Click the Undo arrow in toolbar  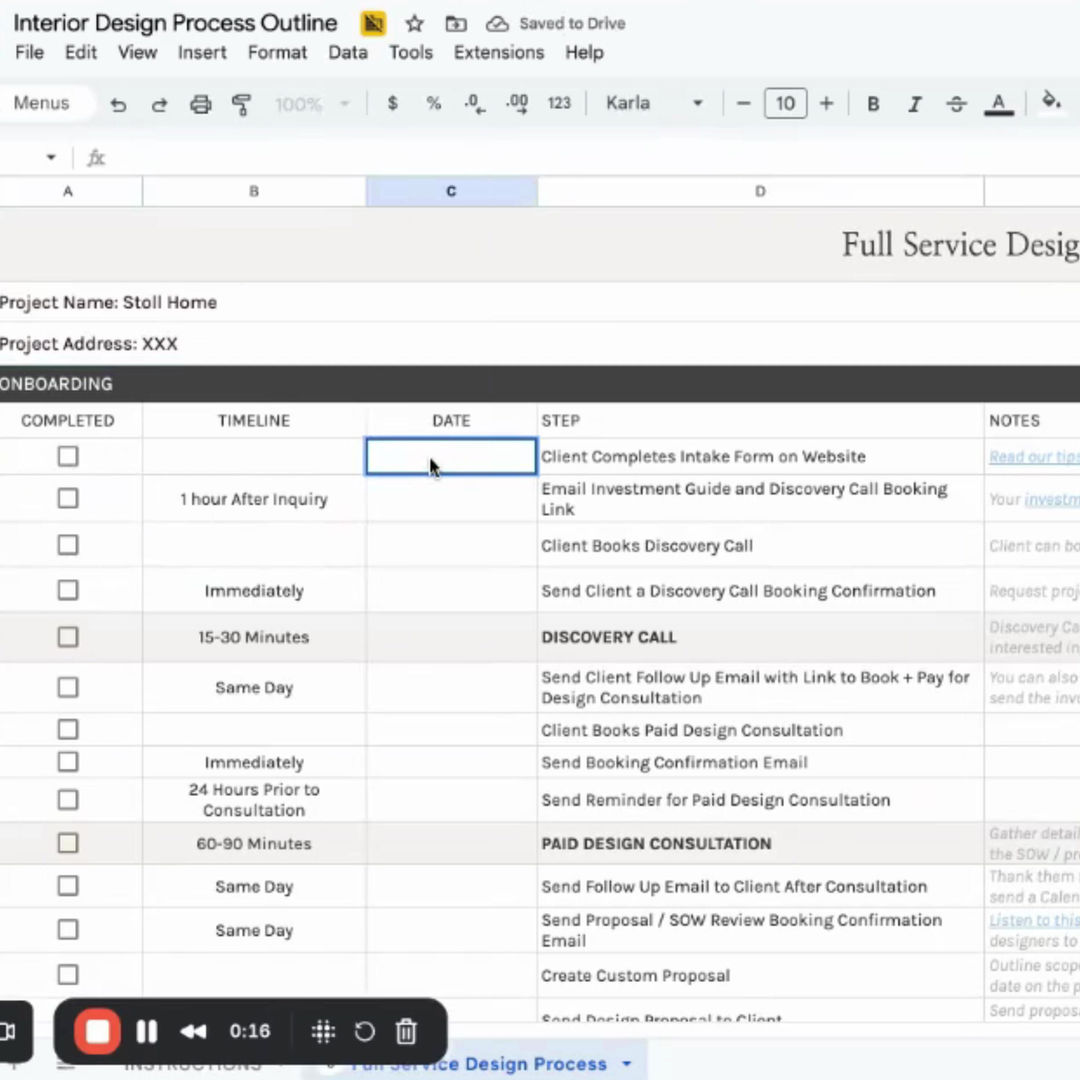point(118,104)
